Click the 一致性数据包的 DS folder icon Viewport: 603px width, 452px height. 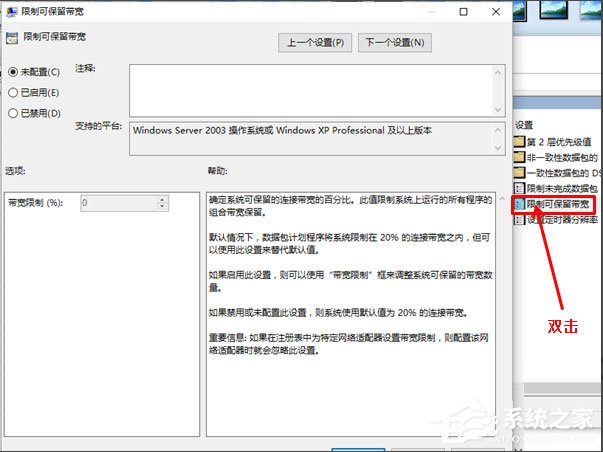(518, 172)
